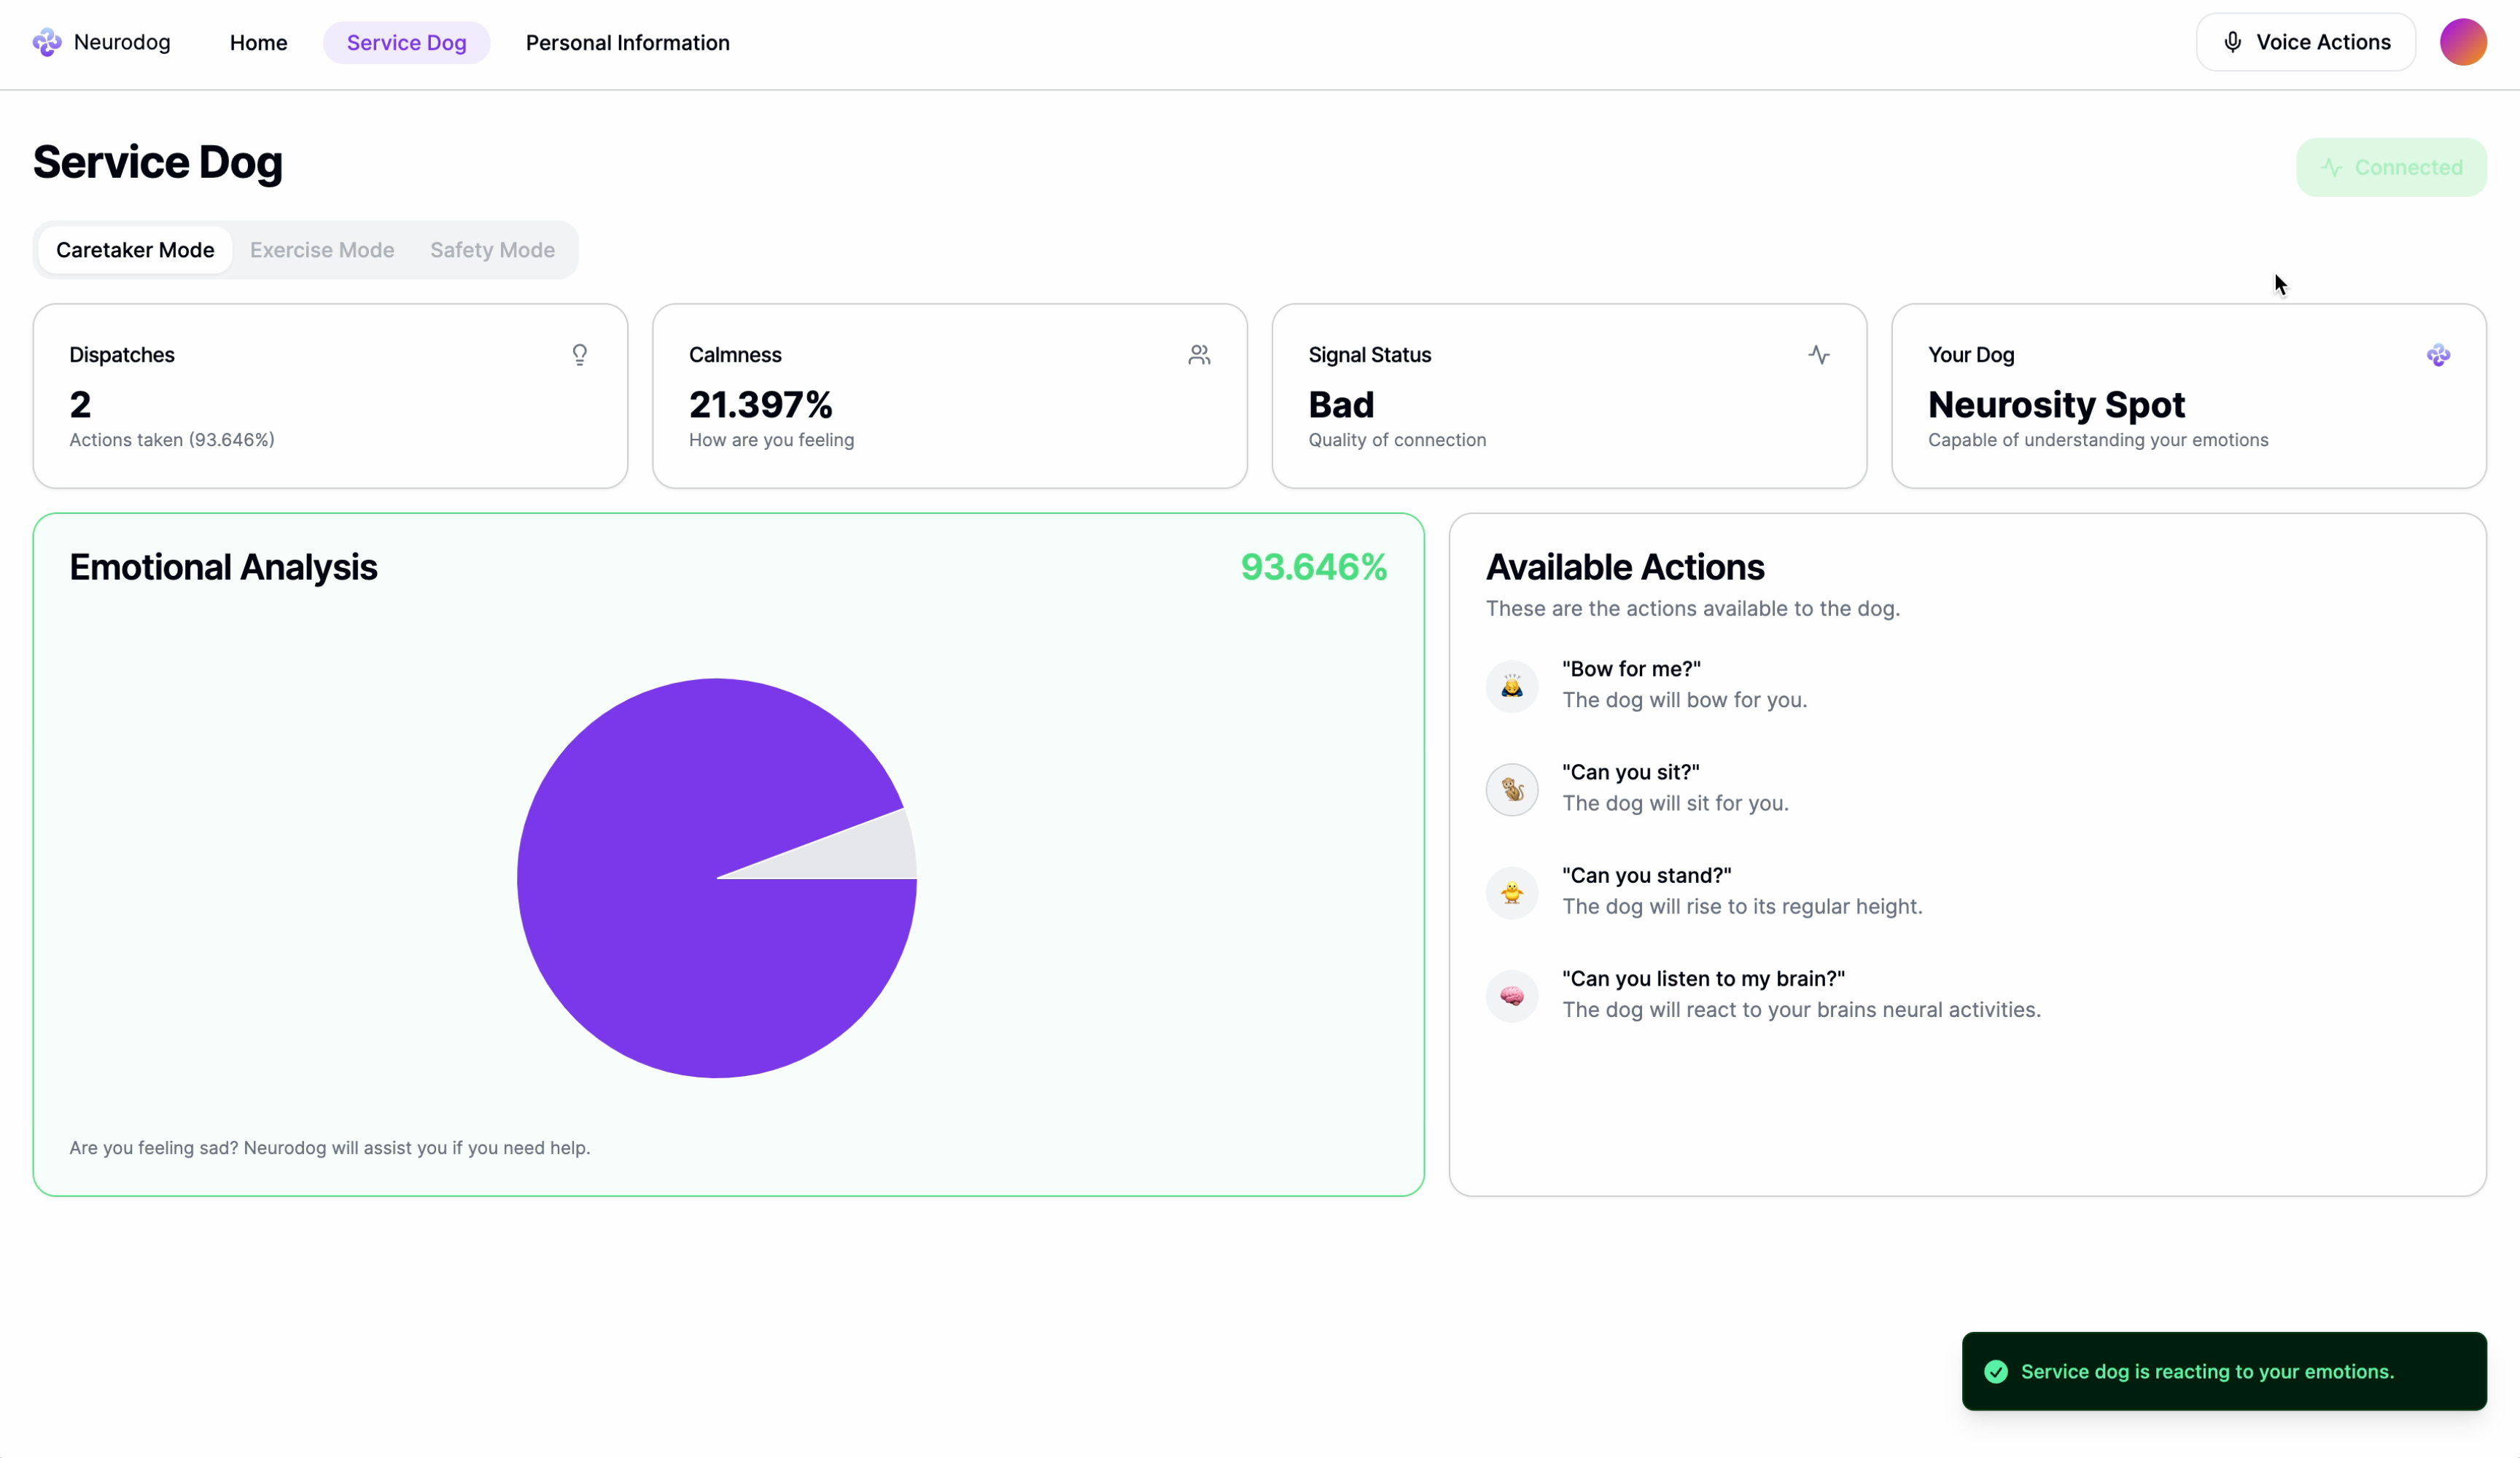2520x1458 pixels.
Task: Switch to Caretaker Mode
Action: click(x=135, y=250)
